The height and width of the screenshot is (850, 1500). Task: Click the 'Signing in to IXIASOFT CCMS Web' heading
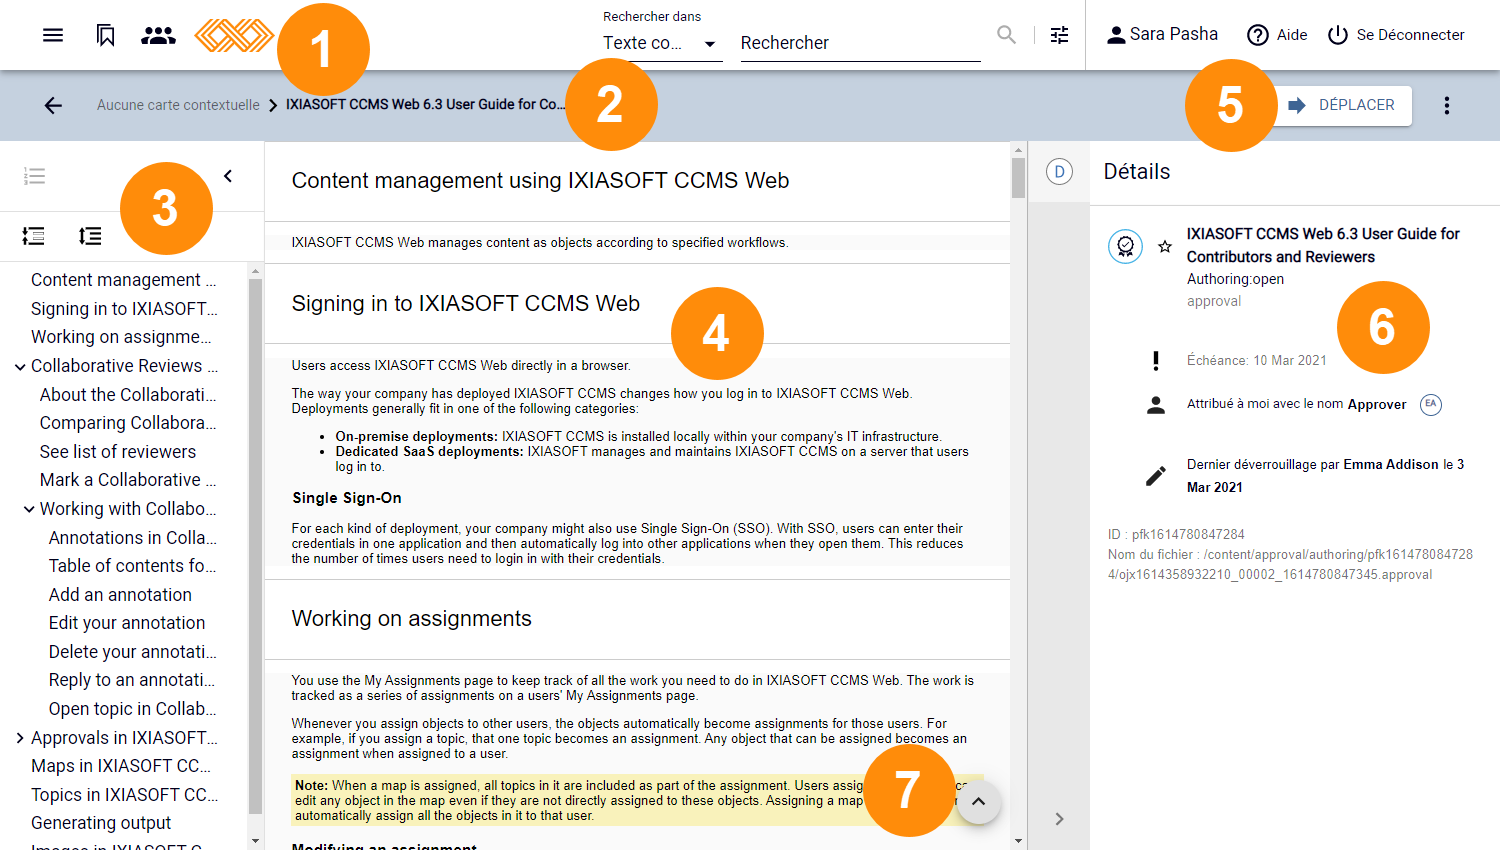tap(465, 304)
